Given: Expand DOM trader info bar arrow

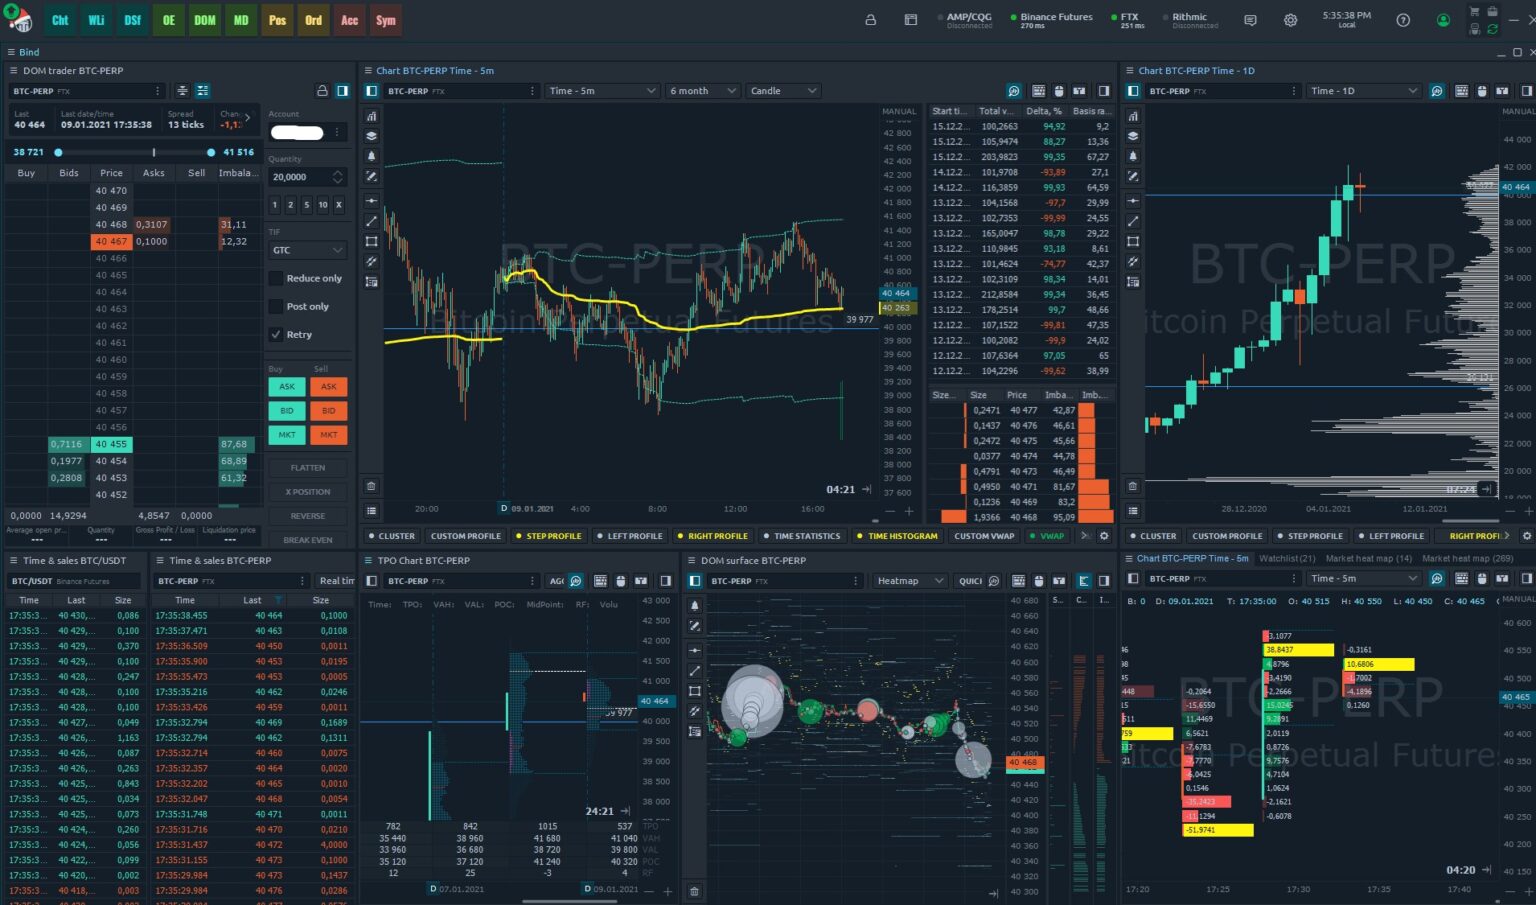Looking at the screenshot, I should 248,117.
